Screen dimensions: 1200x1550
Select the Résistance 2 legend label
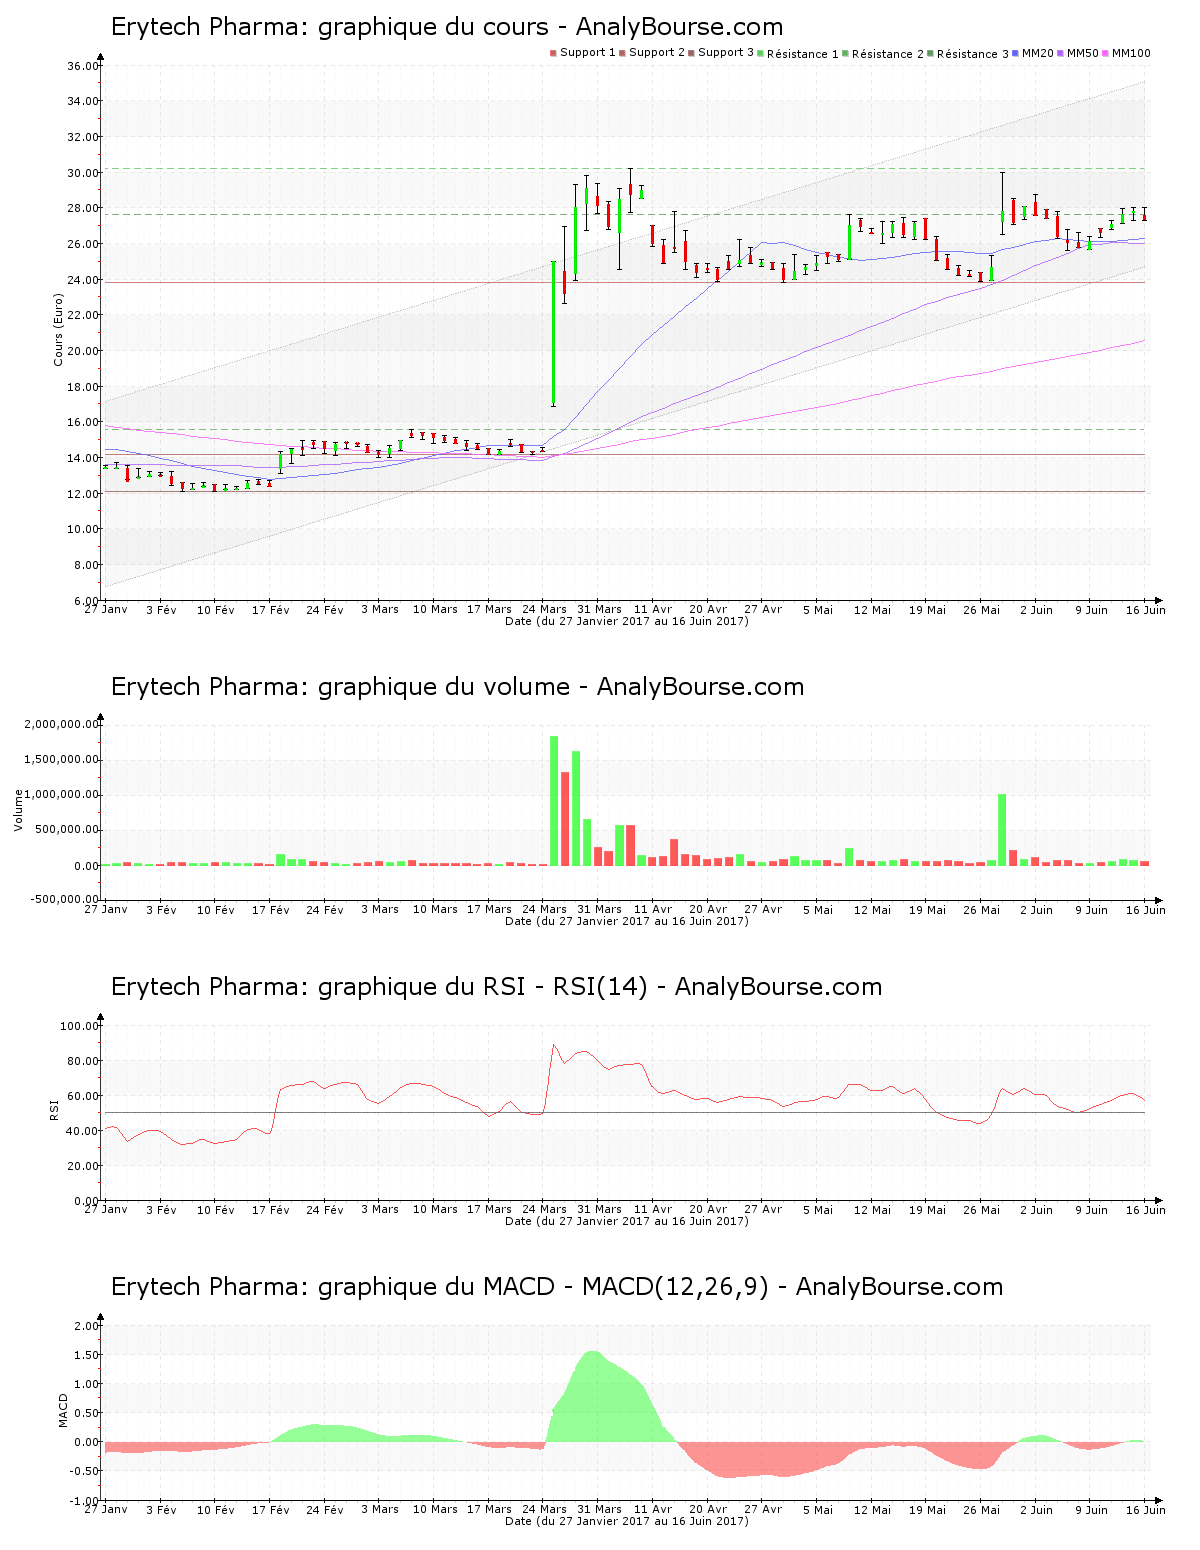tap(888, 54)
